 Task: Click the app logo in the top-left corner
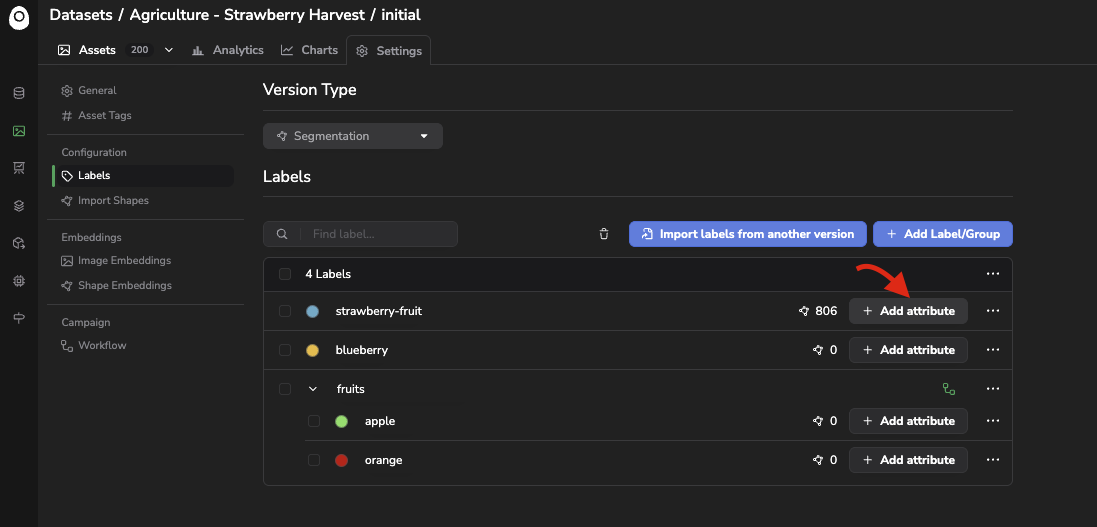pos(19,18)
